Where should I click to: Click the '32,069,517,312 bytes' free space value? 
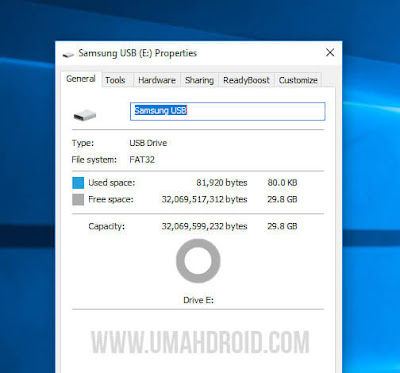[x=204, y=199]
